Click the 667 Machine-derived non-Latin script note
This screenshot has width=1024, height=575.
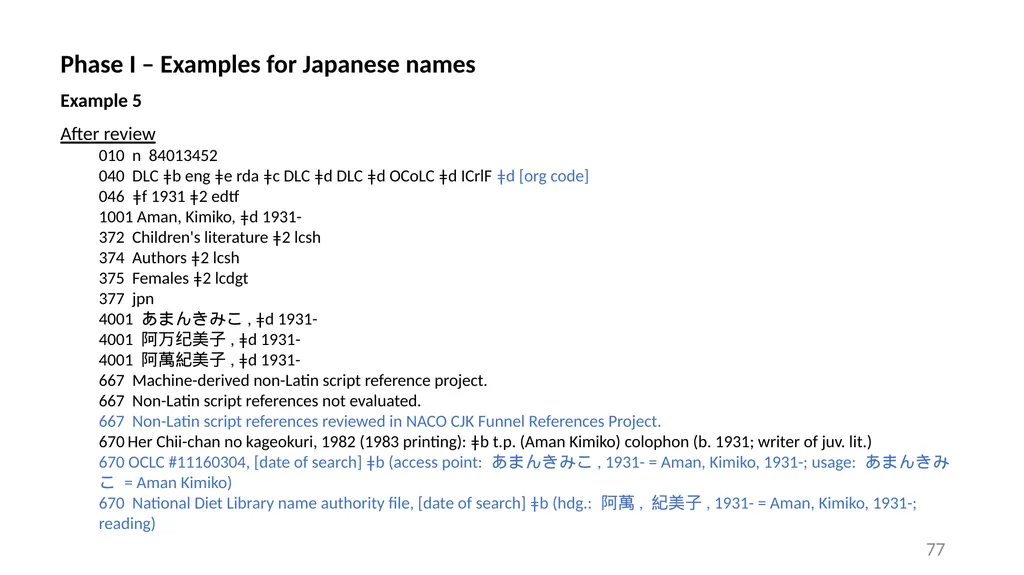tap(293, 380)
